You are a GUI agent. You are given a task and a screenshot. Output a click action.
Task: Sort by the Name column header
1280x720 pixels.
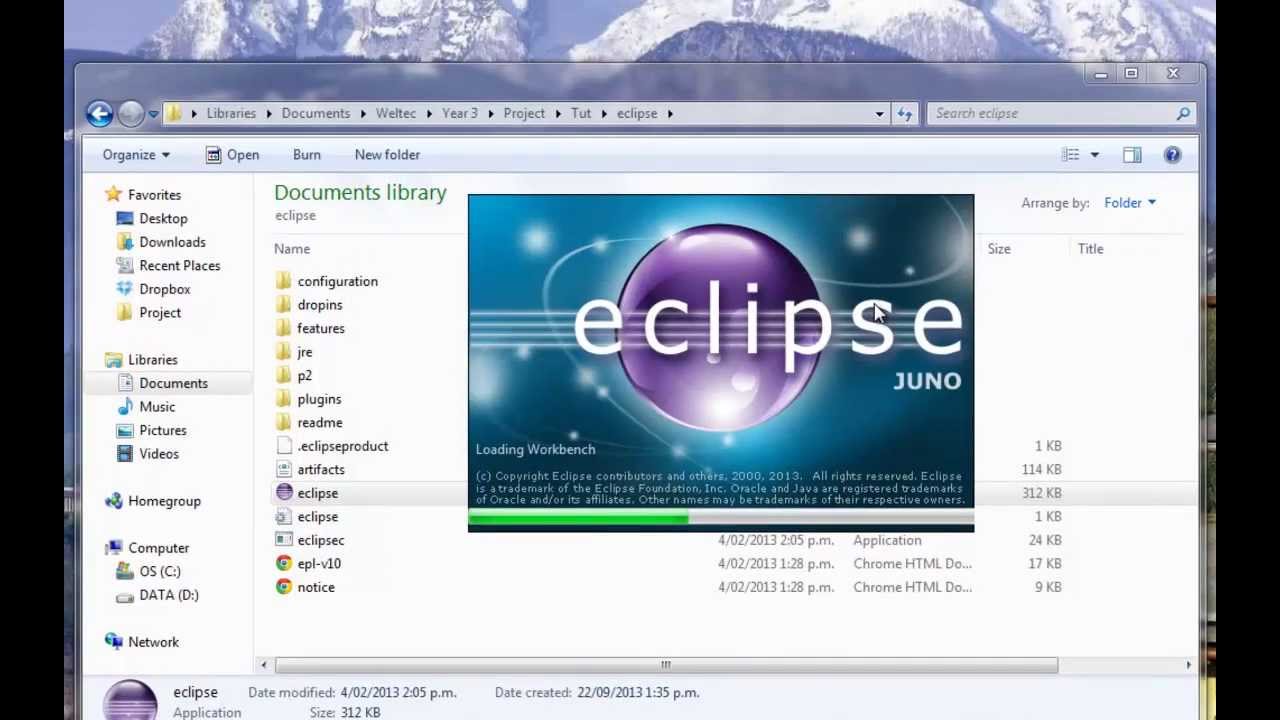[x=292, y=249]
